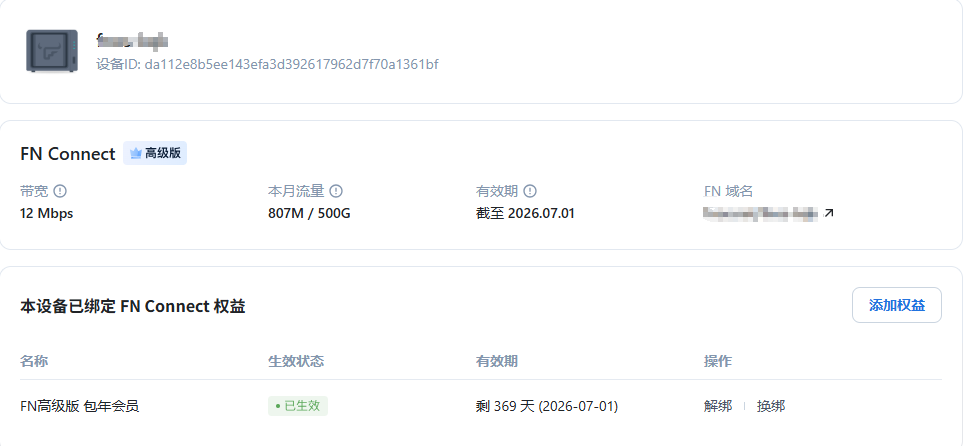Click the device ID text
The height and width of the screenshot is (446, 967).
(267, 64)
